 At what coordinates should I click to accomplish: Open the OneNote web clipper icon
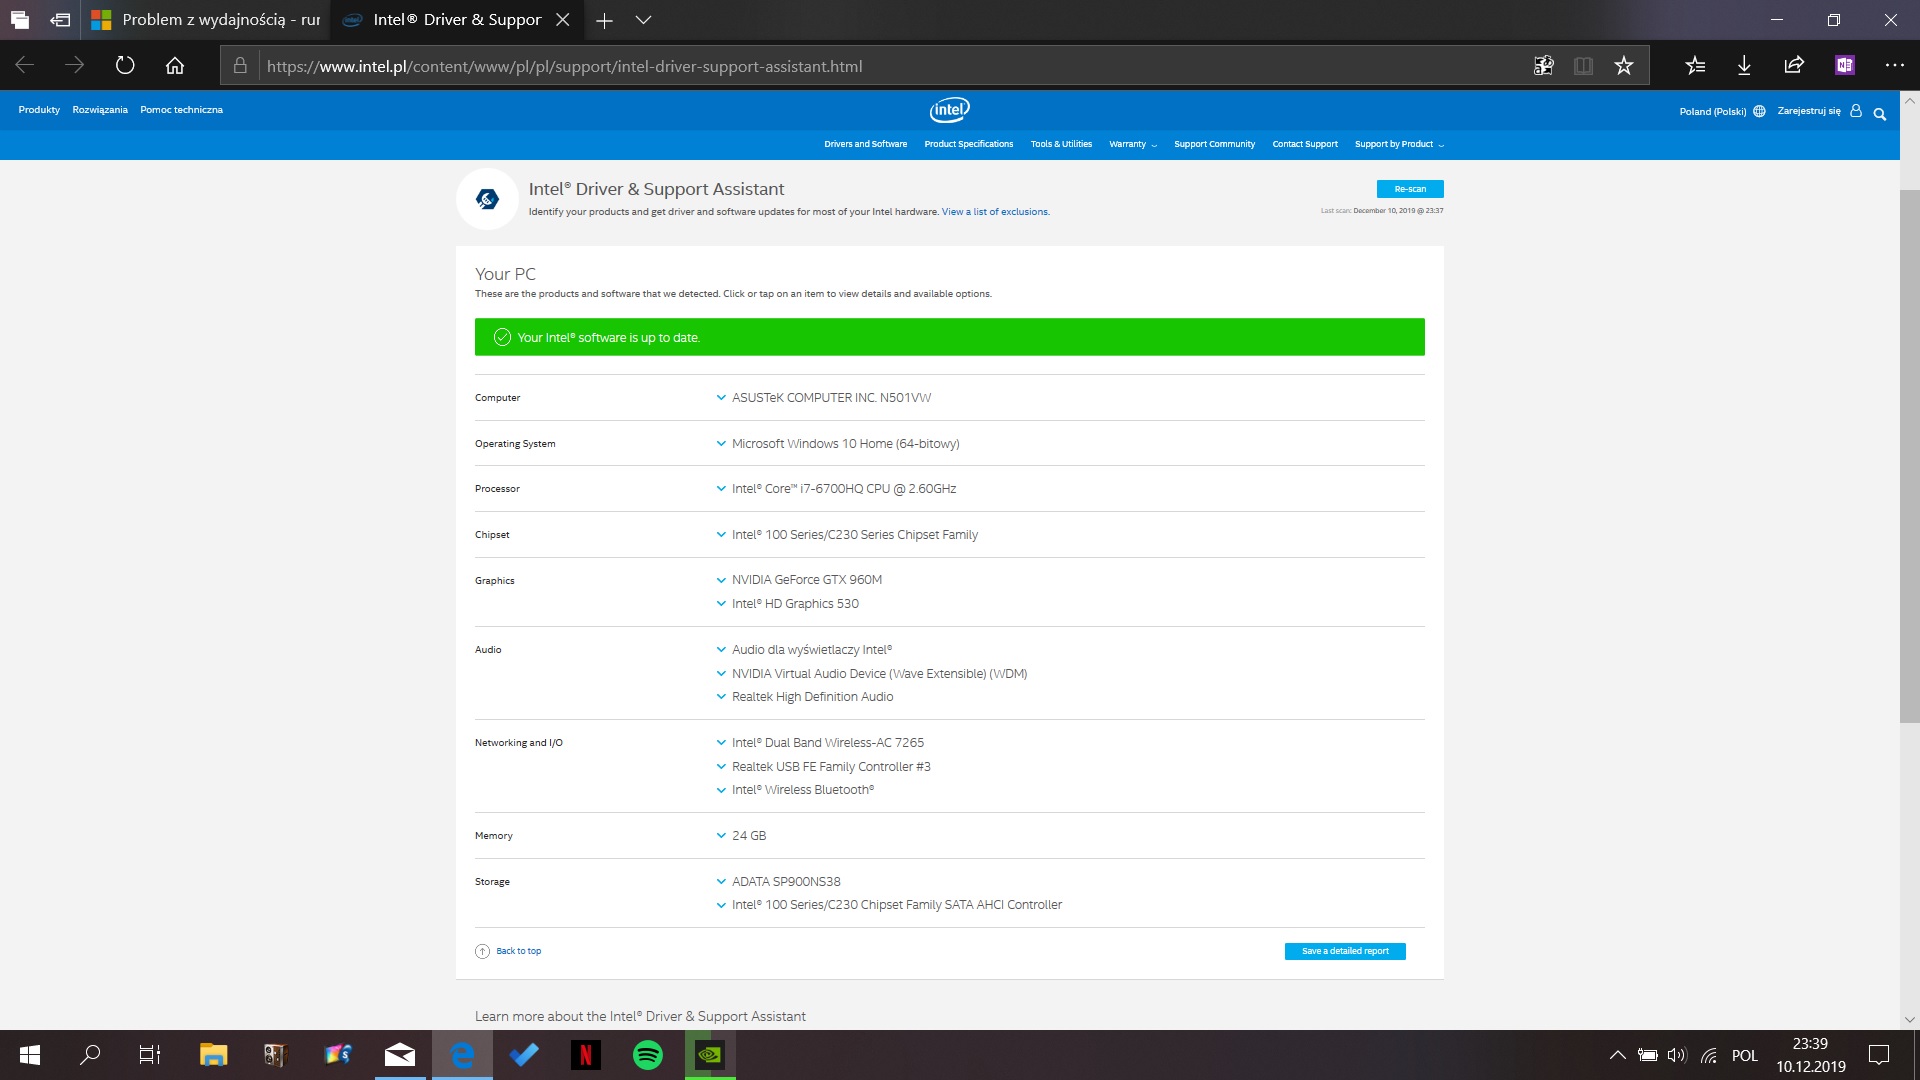coord(1844,66)
